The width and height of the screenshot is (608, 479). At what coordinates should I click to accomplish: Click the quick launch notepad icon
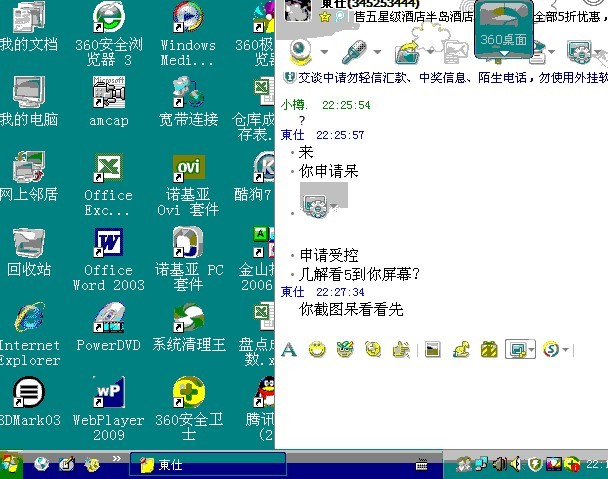[67, 464]
